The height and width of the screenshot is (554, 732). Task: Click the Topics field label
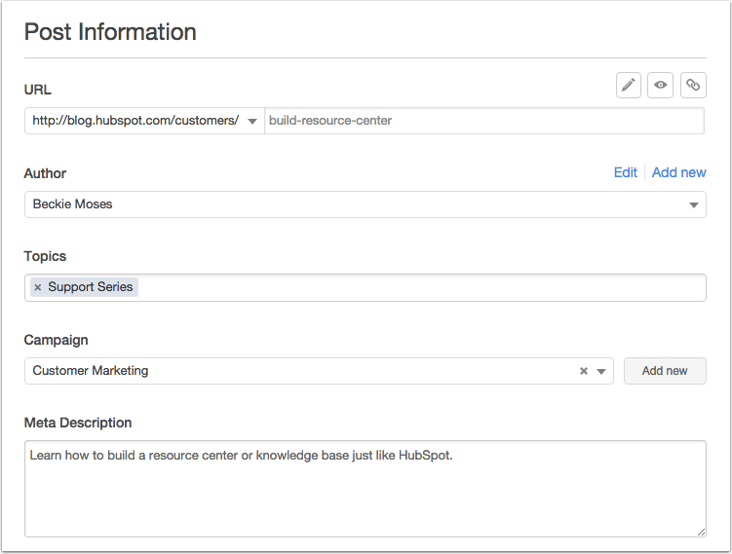coord(45,256)
